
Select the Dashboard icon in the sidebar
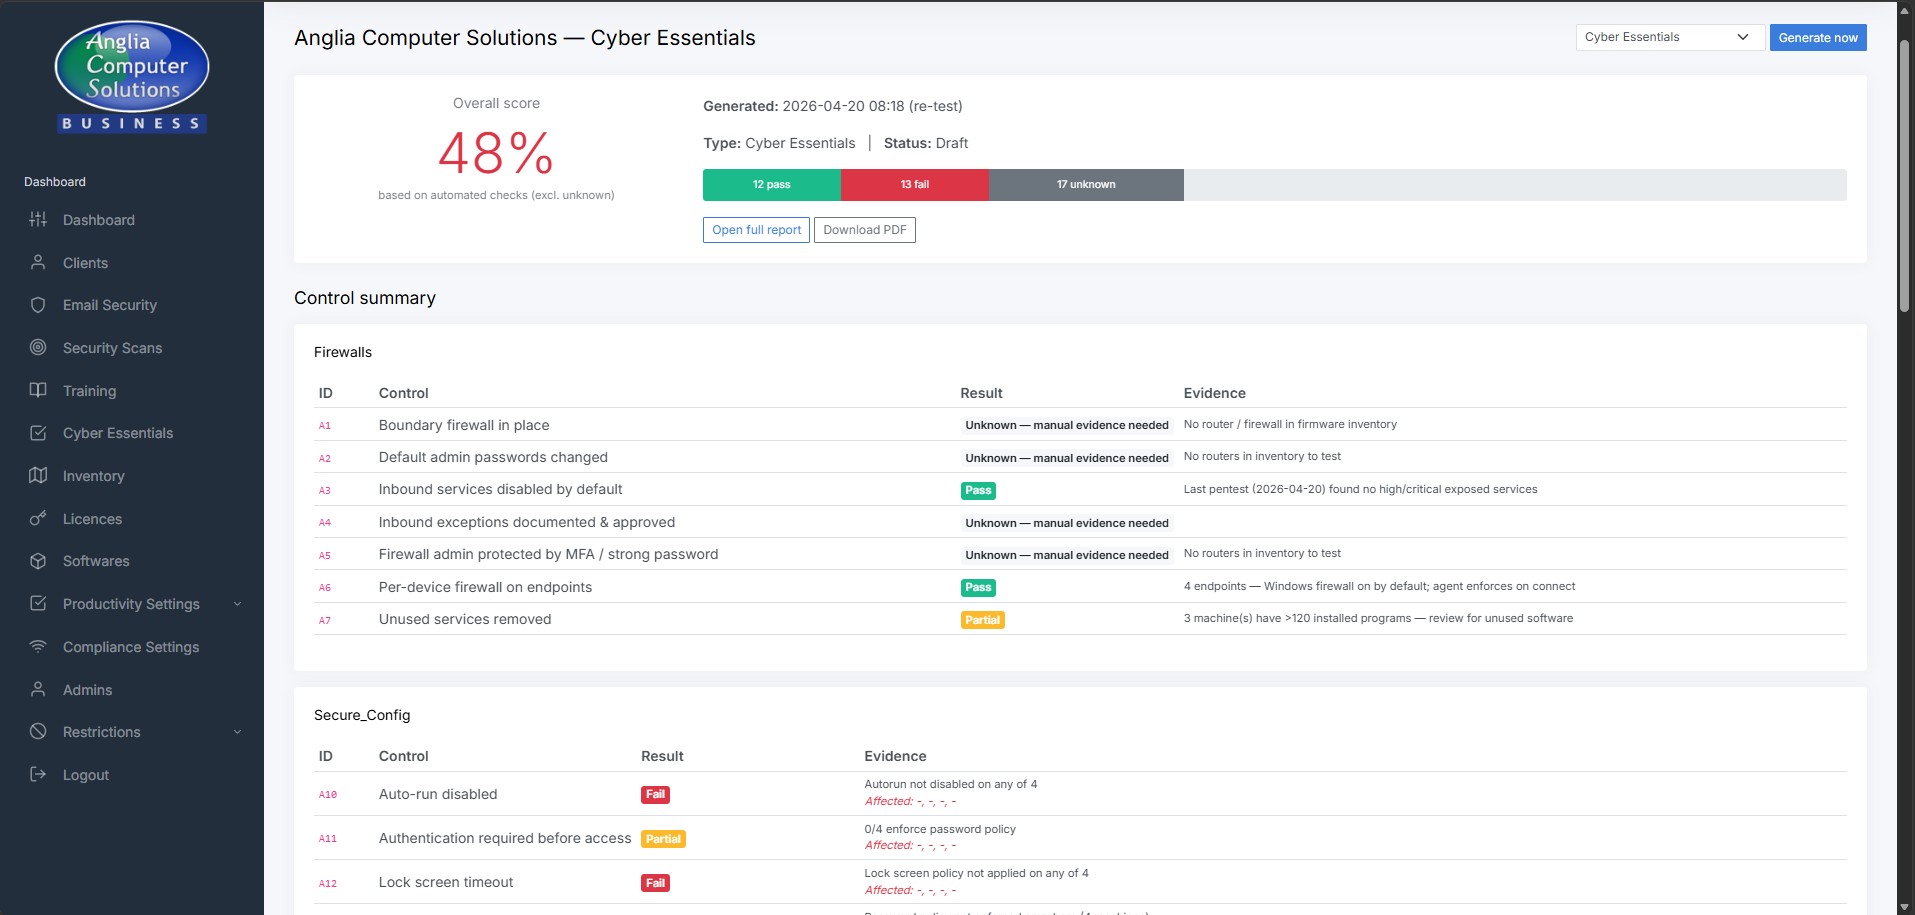pos(38,220)
